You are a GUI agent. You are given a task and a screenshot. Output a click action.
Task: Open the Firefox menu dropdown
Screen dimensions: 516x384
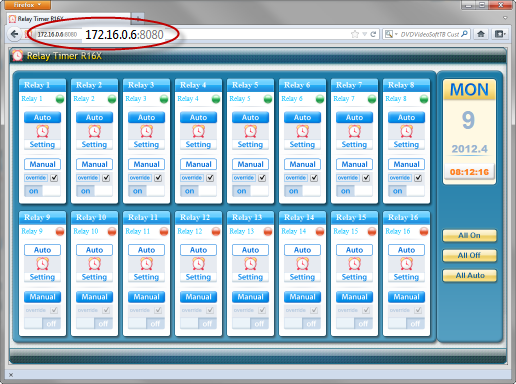27,5
